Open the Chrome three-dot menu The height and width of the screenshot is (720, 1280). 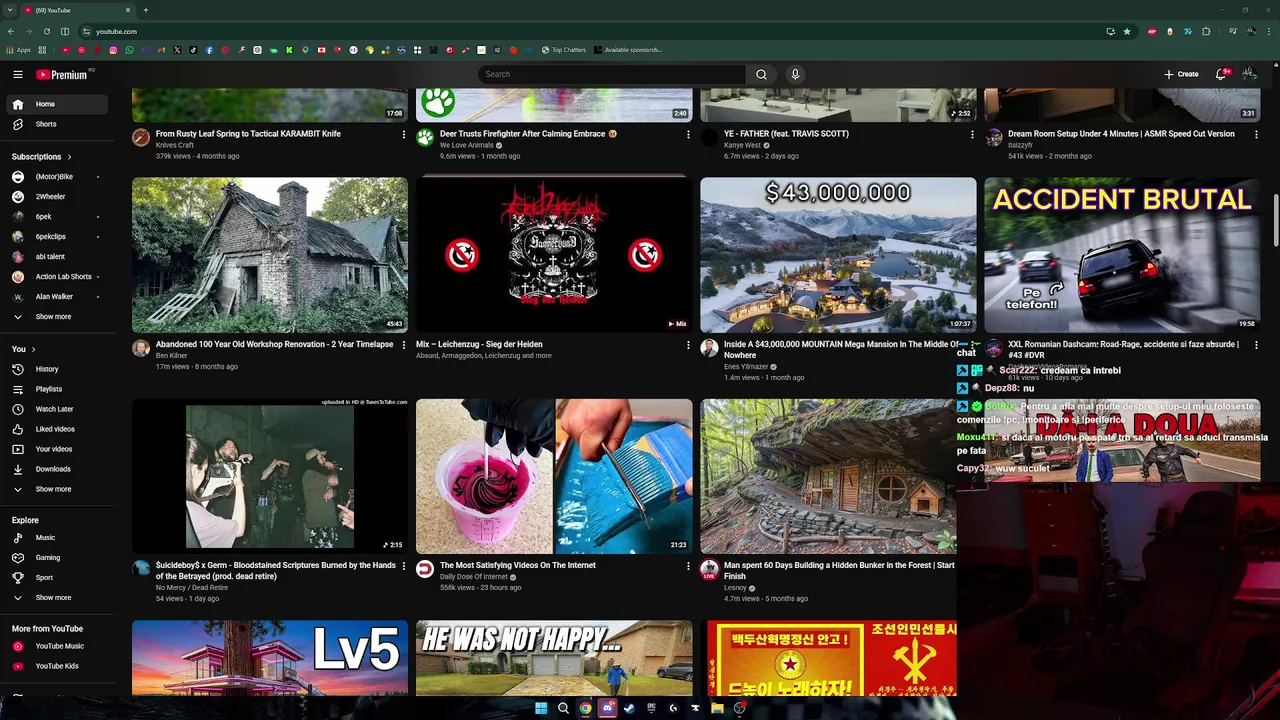point(1269,31)
